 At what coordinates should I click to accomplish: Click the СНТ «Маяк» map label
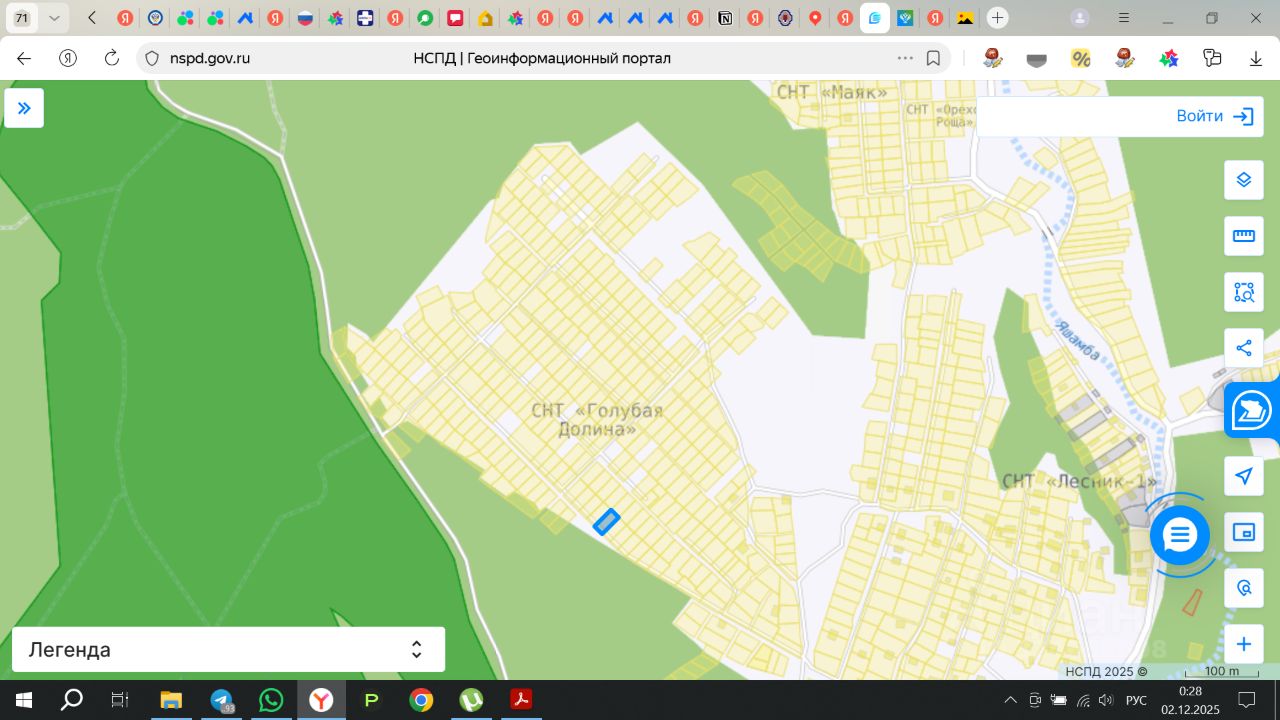click(x=832, y=93)
